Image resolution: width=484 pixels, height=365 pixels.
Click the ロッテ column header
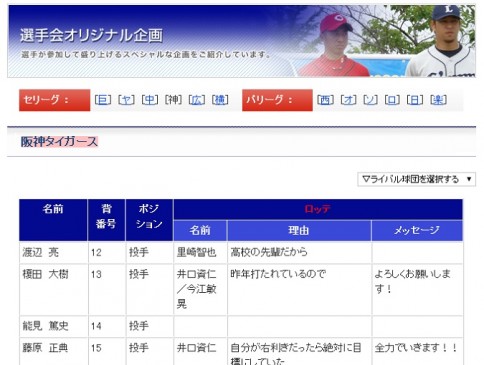click(318, 209)
